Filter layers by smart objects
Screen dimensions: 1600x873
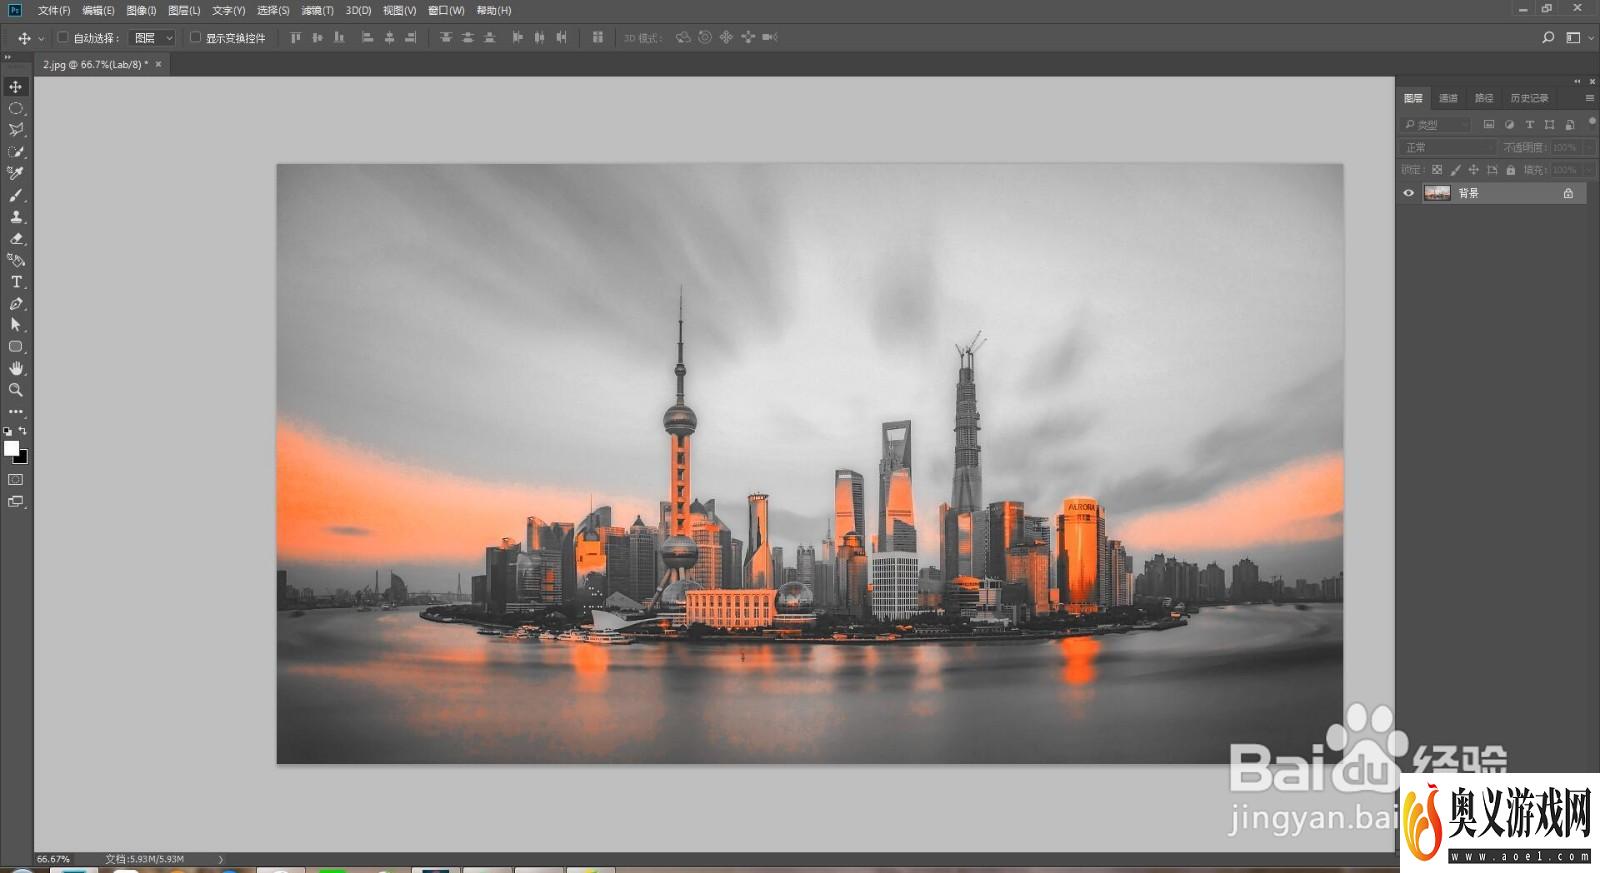coord(1570,124)
